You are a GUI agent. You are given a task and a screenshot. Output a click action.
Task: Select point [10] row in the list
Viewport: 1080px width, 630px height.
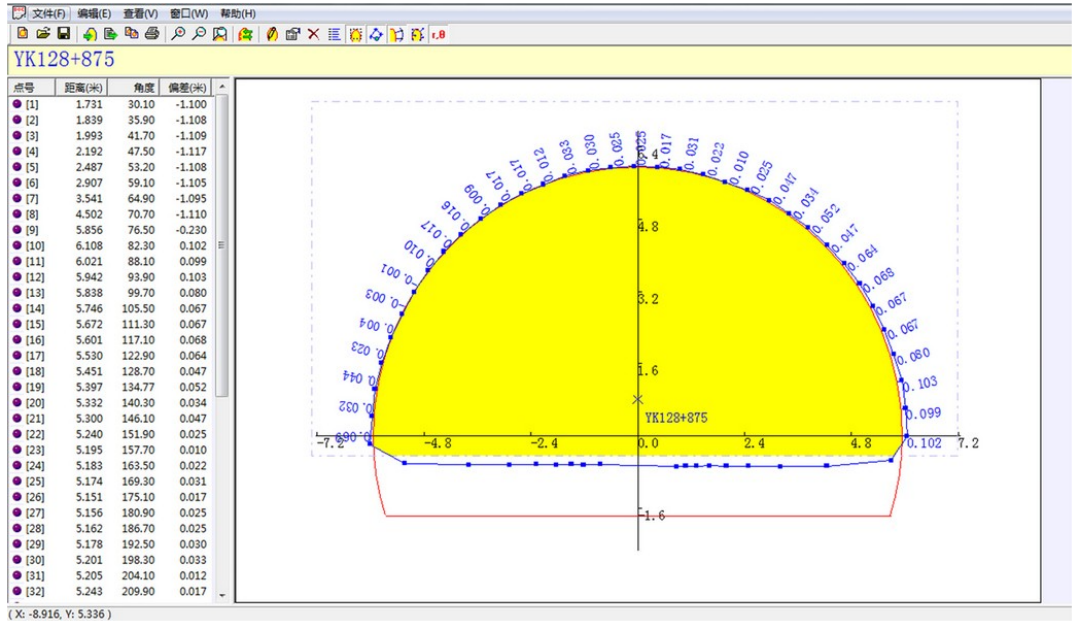(x=35, y=246)
